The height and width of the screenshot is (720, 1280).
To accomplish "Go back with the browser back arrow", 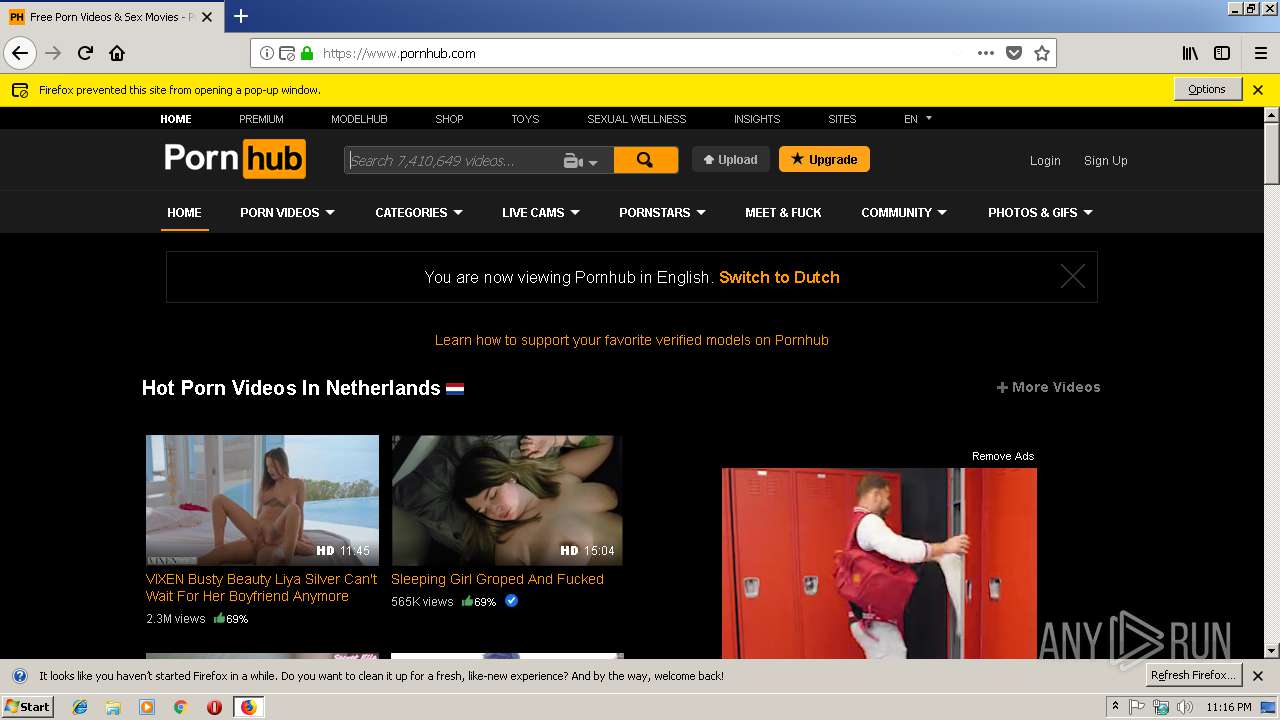I will click(x=20, y=53).
